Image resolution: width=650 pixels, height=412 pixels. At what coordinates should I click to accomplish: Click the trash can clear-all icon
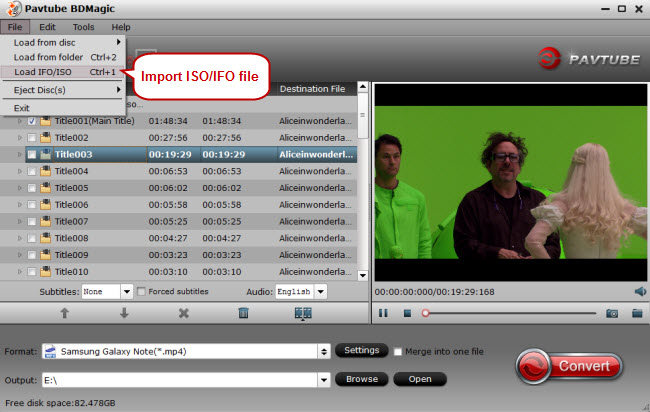coord(243,313)
